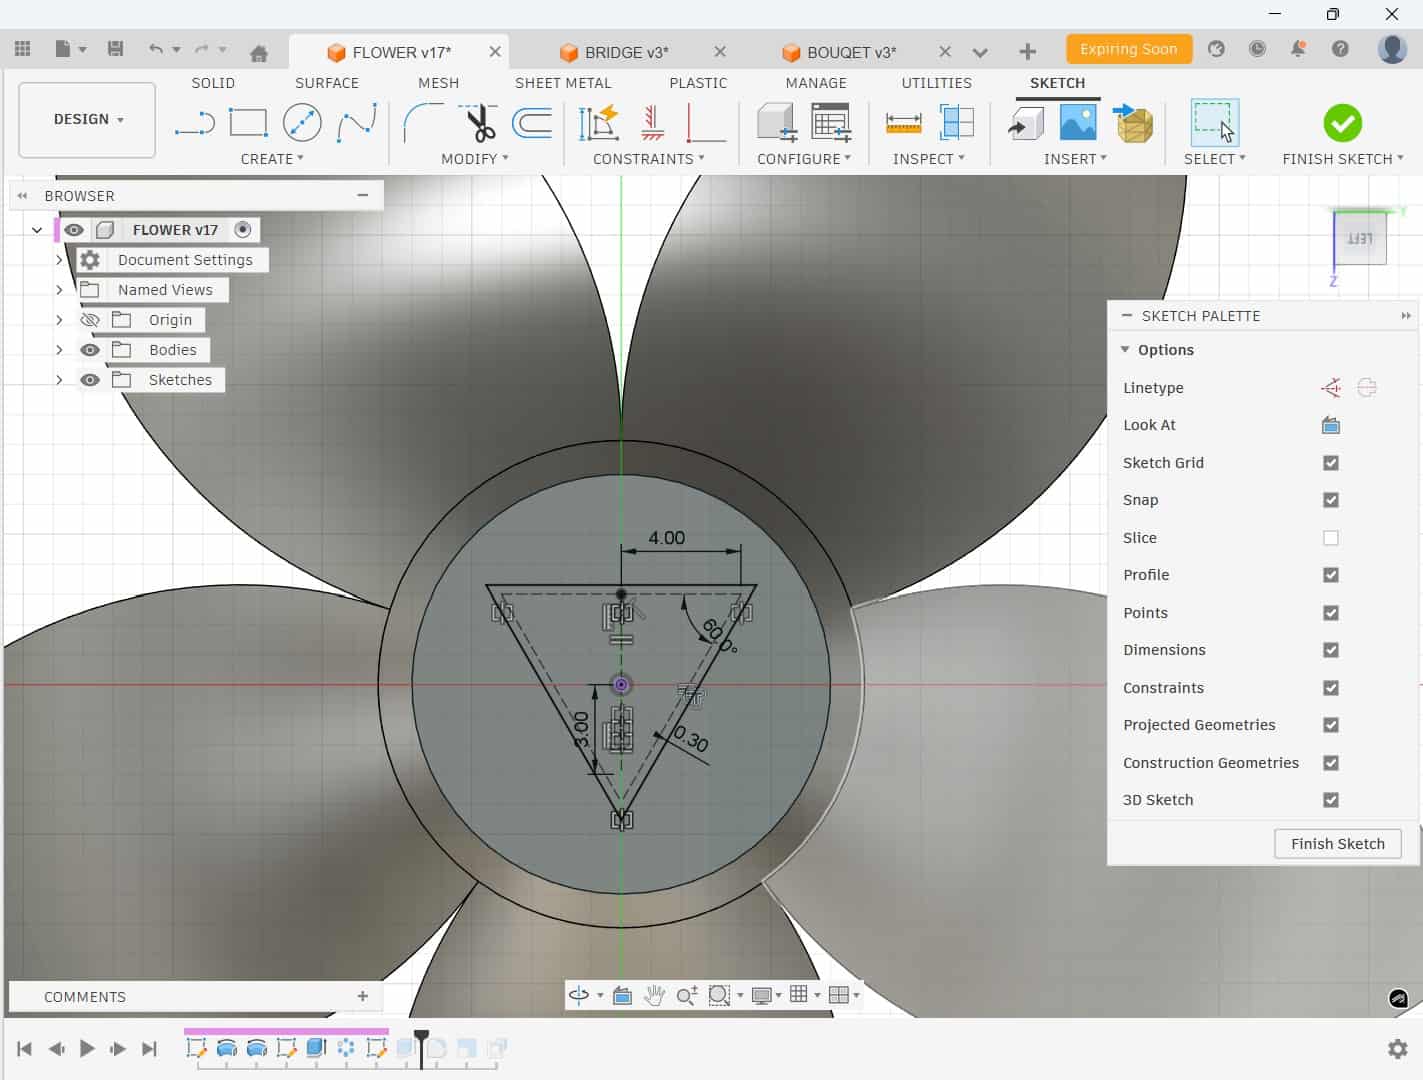Show the hidden Origin folder
Image resolution: width=1423 pixels, height=1080 pixels.
[x=90, y=320]
